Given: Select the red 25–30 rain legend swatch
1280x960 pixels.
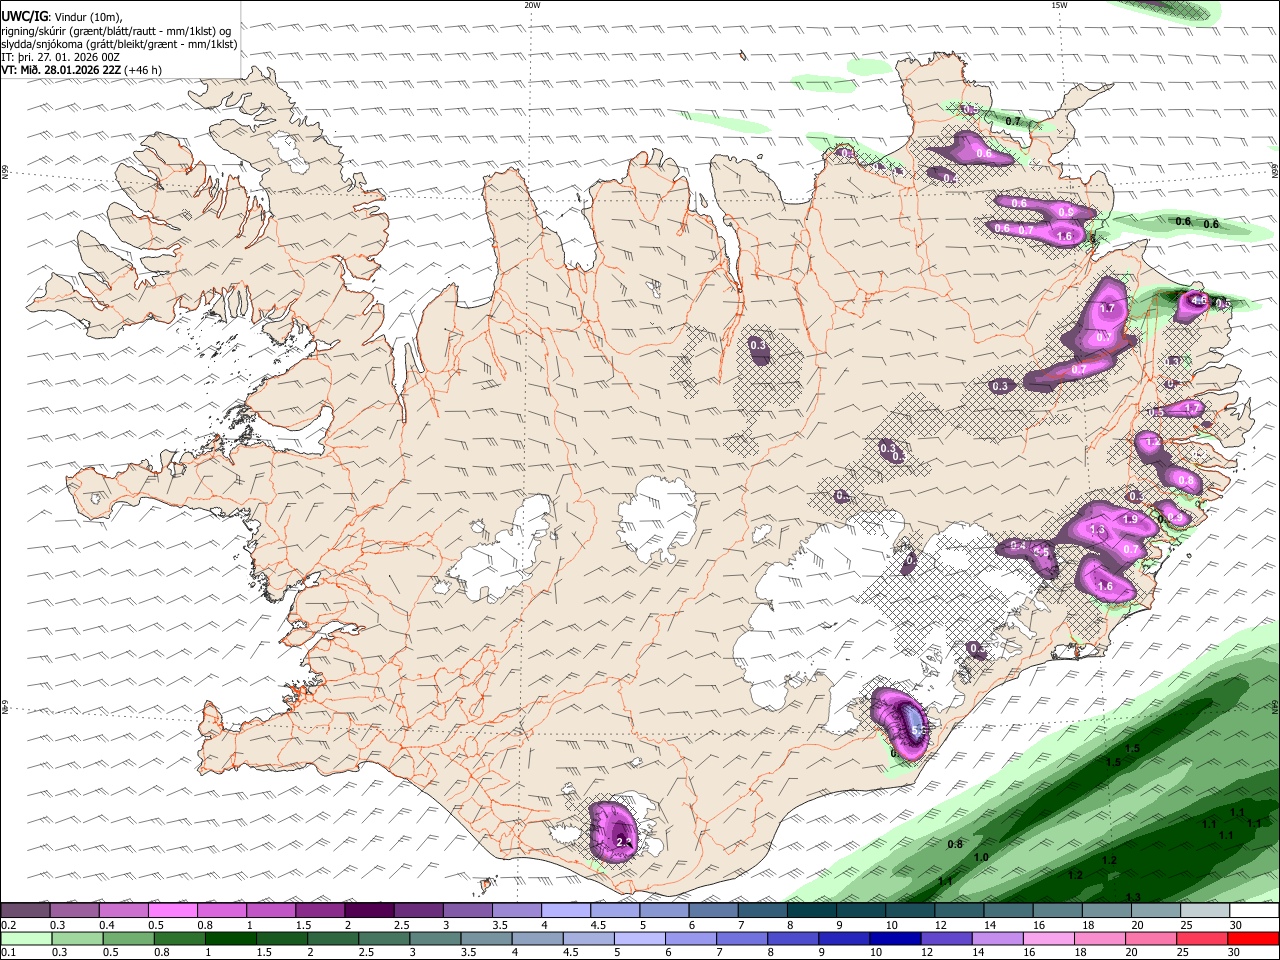Looking at the screenshot, I should [x=1201, y=939].
